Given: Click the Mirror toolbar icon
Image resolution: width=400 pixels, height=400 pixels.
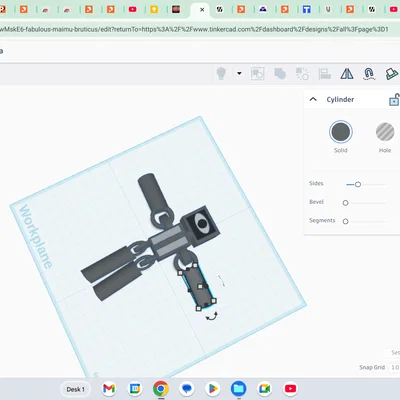Looking at the screenshot, I should tap(347, 74).
